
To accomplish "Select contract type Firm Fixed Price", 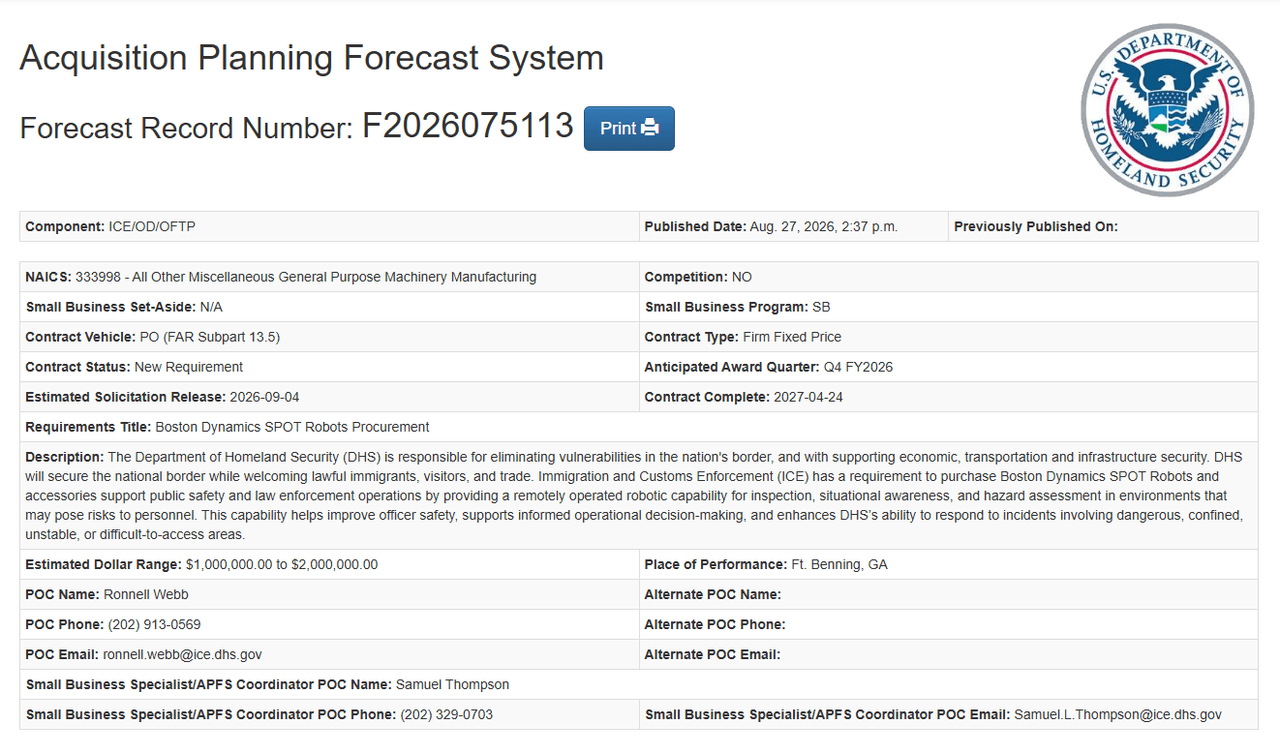I will tap(792, 337).
